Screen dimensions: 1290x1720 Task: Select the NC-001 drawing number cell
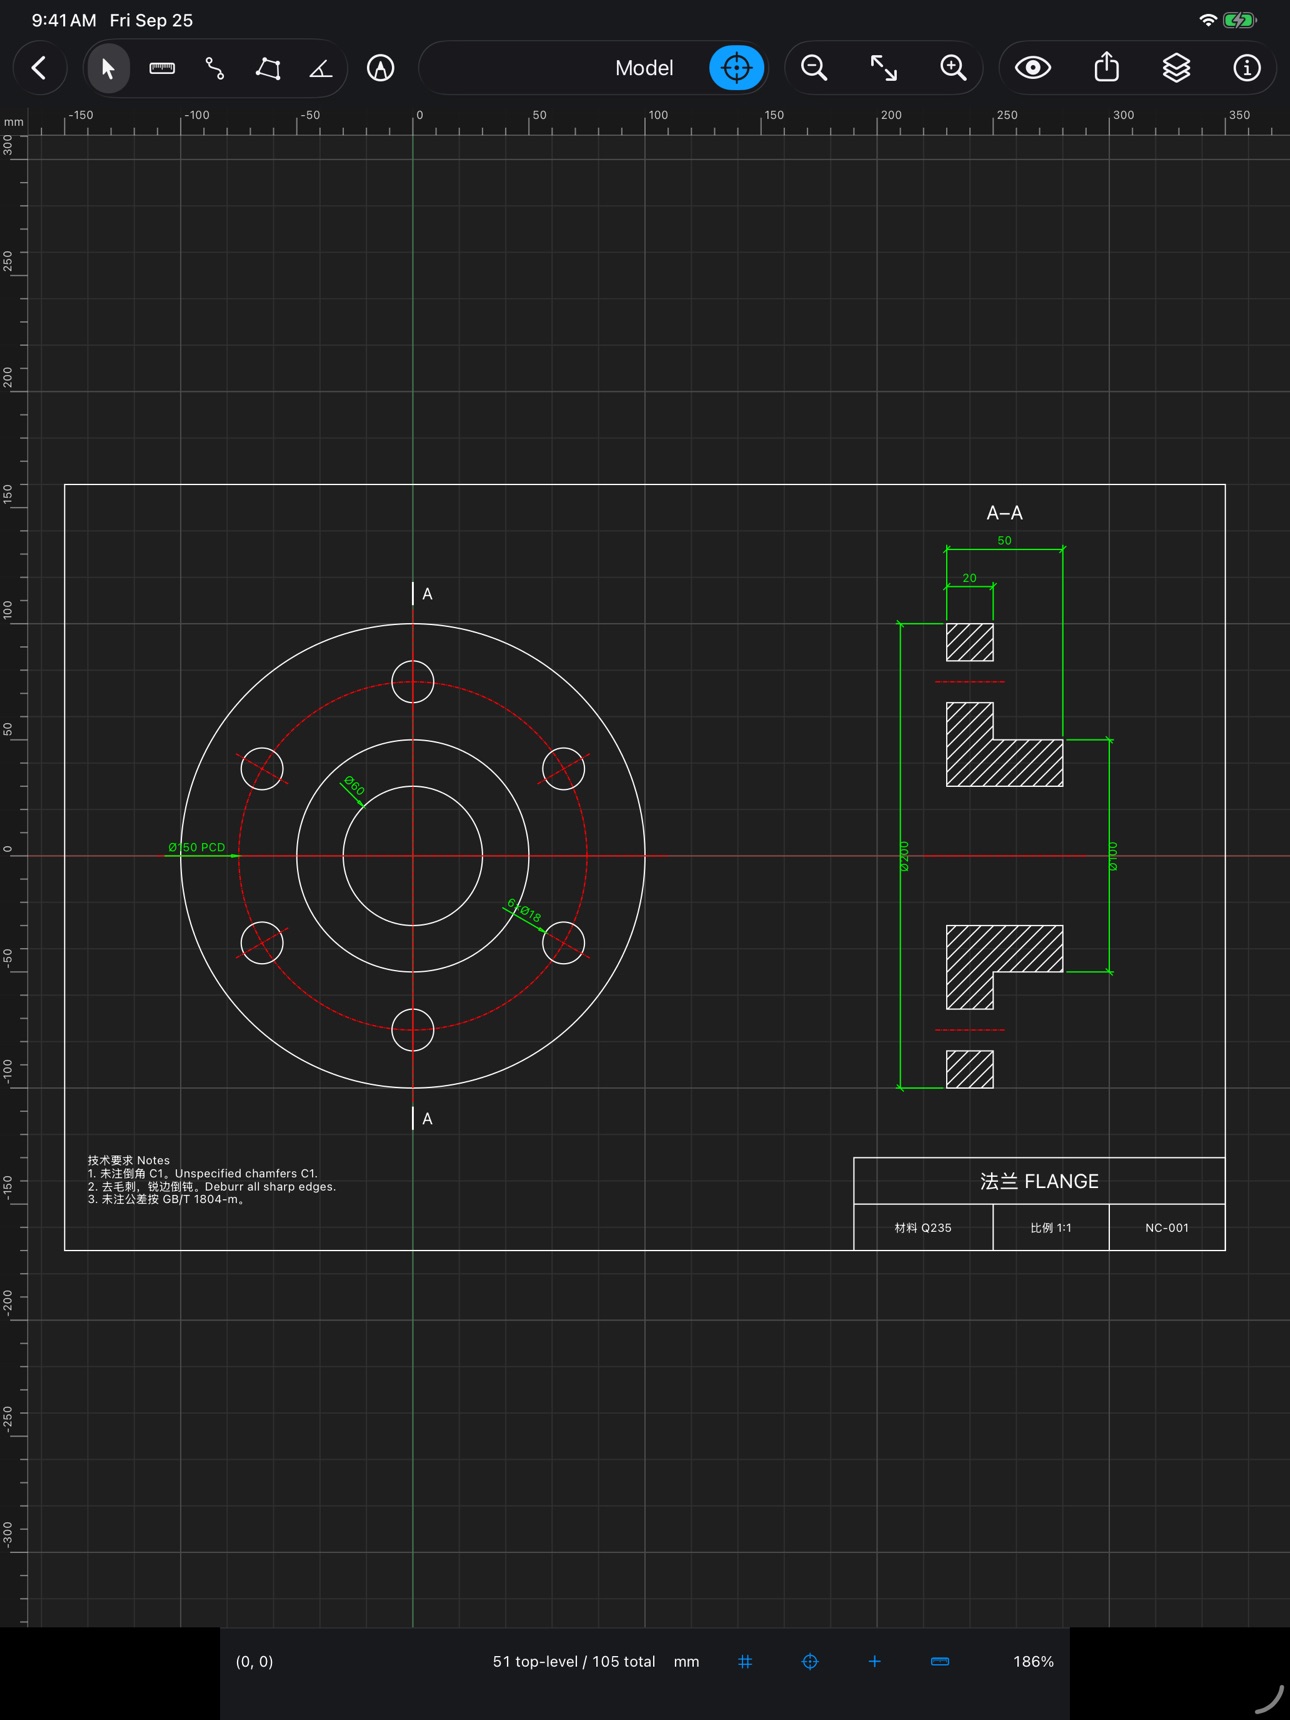pos(1167,1228)
